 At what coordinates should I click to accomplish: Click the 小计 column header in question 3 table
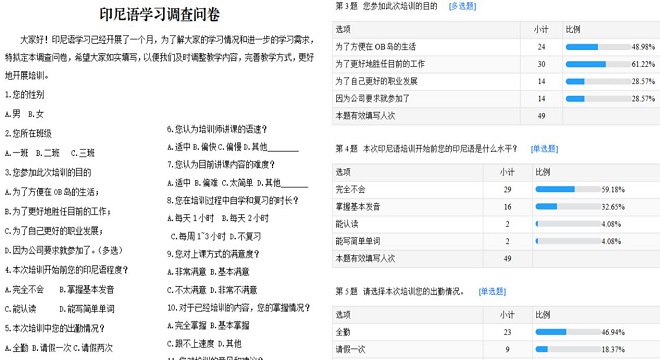point(541,29)
